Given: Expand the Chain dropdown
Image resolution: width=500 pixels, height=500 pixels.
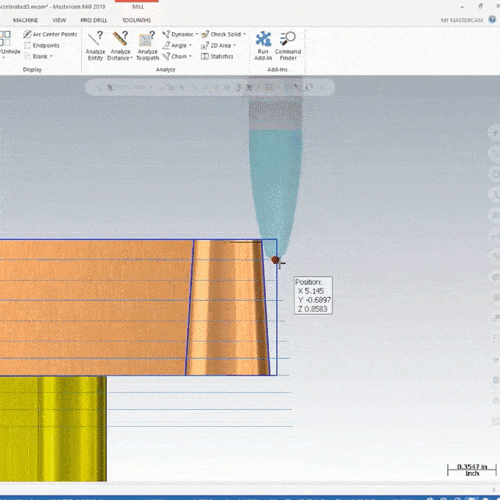Looking at the screenshot, I should (190, 56).
